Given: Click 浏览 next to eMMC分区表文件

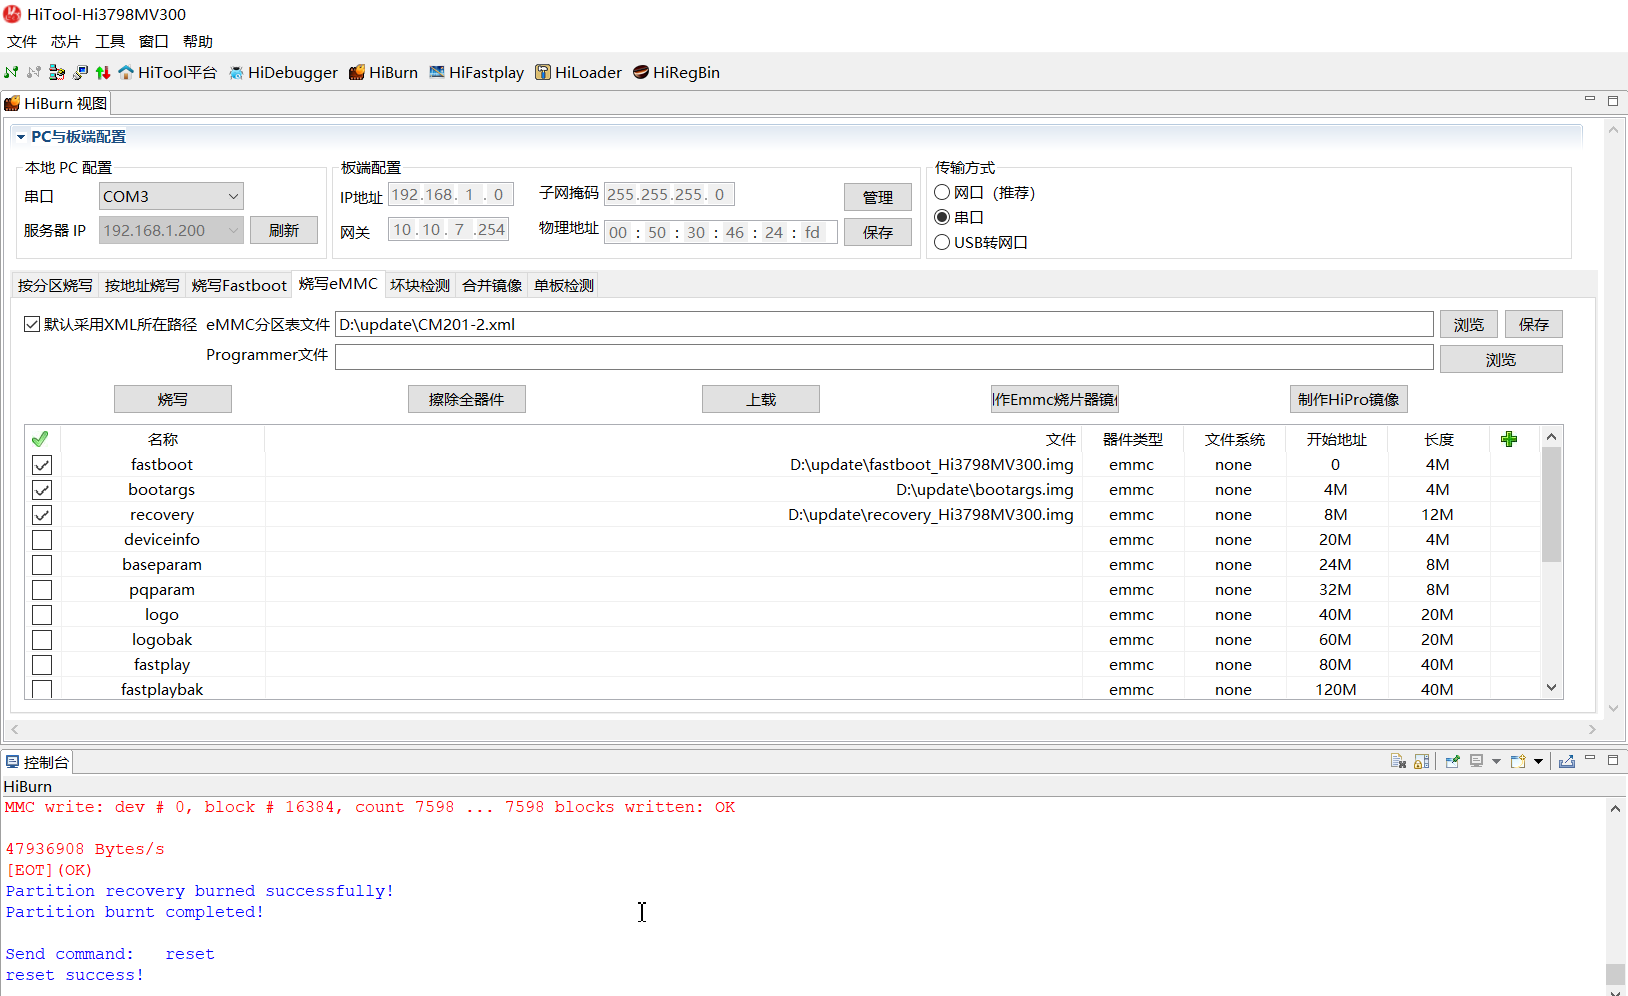Looking at the screenshot, I should click(1469, 324).
